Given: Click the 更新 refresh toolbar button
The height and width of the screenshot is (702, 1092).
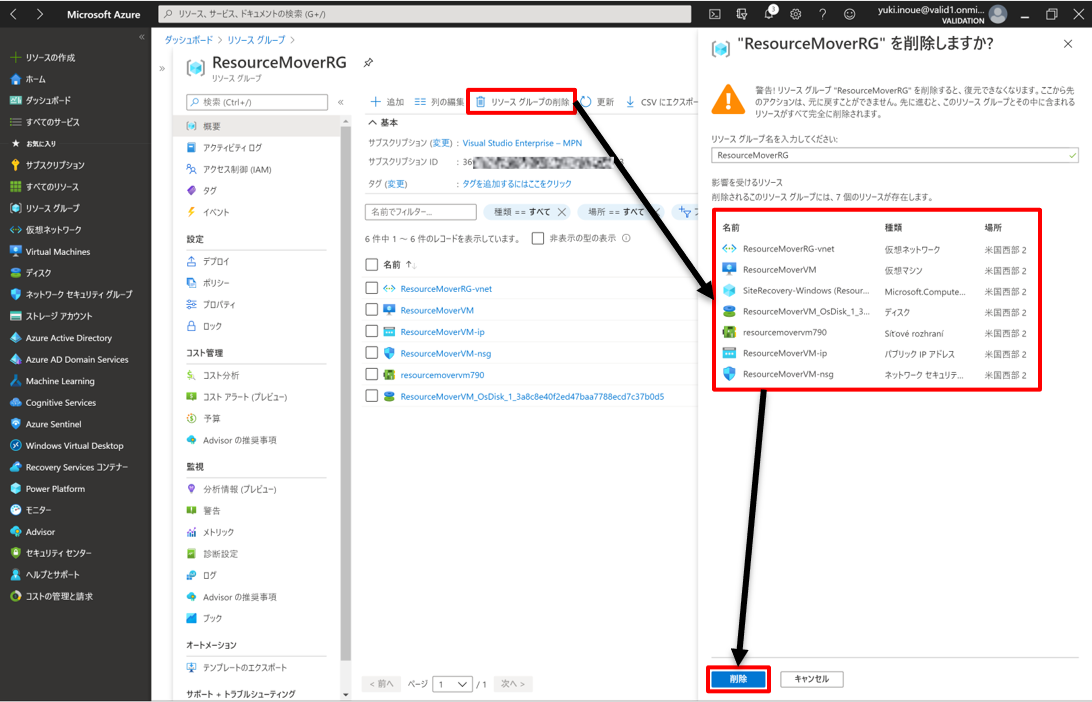Looking at the screenshot, I should 597,102.
